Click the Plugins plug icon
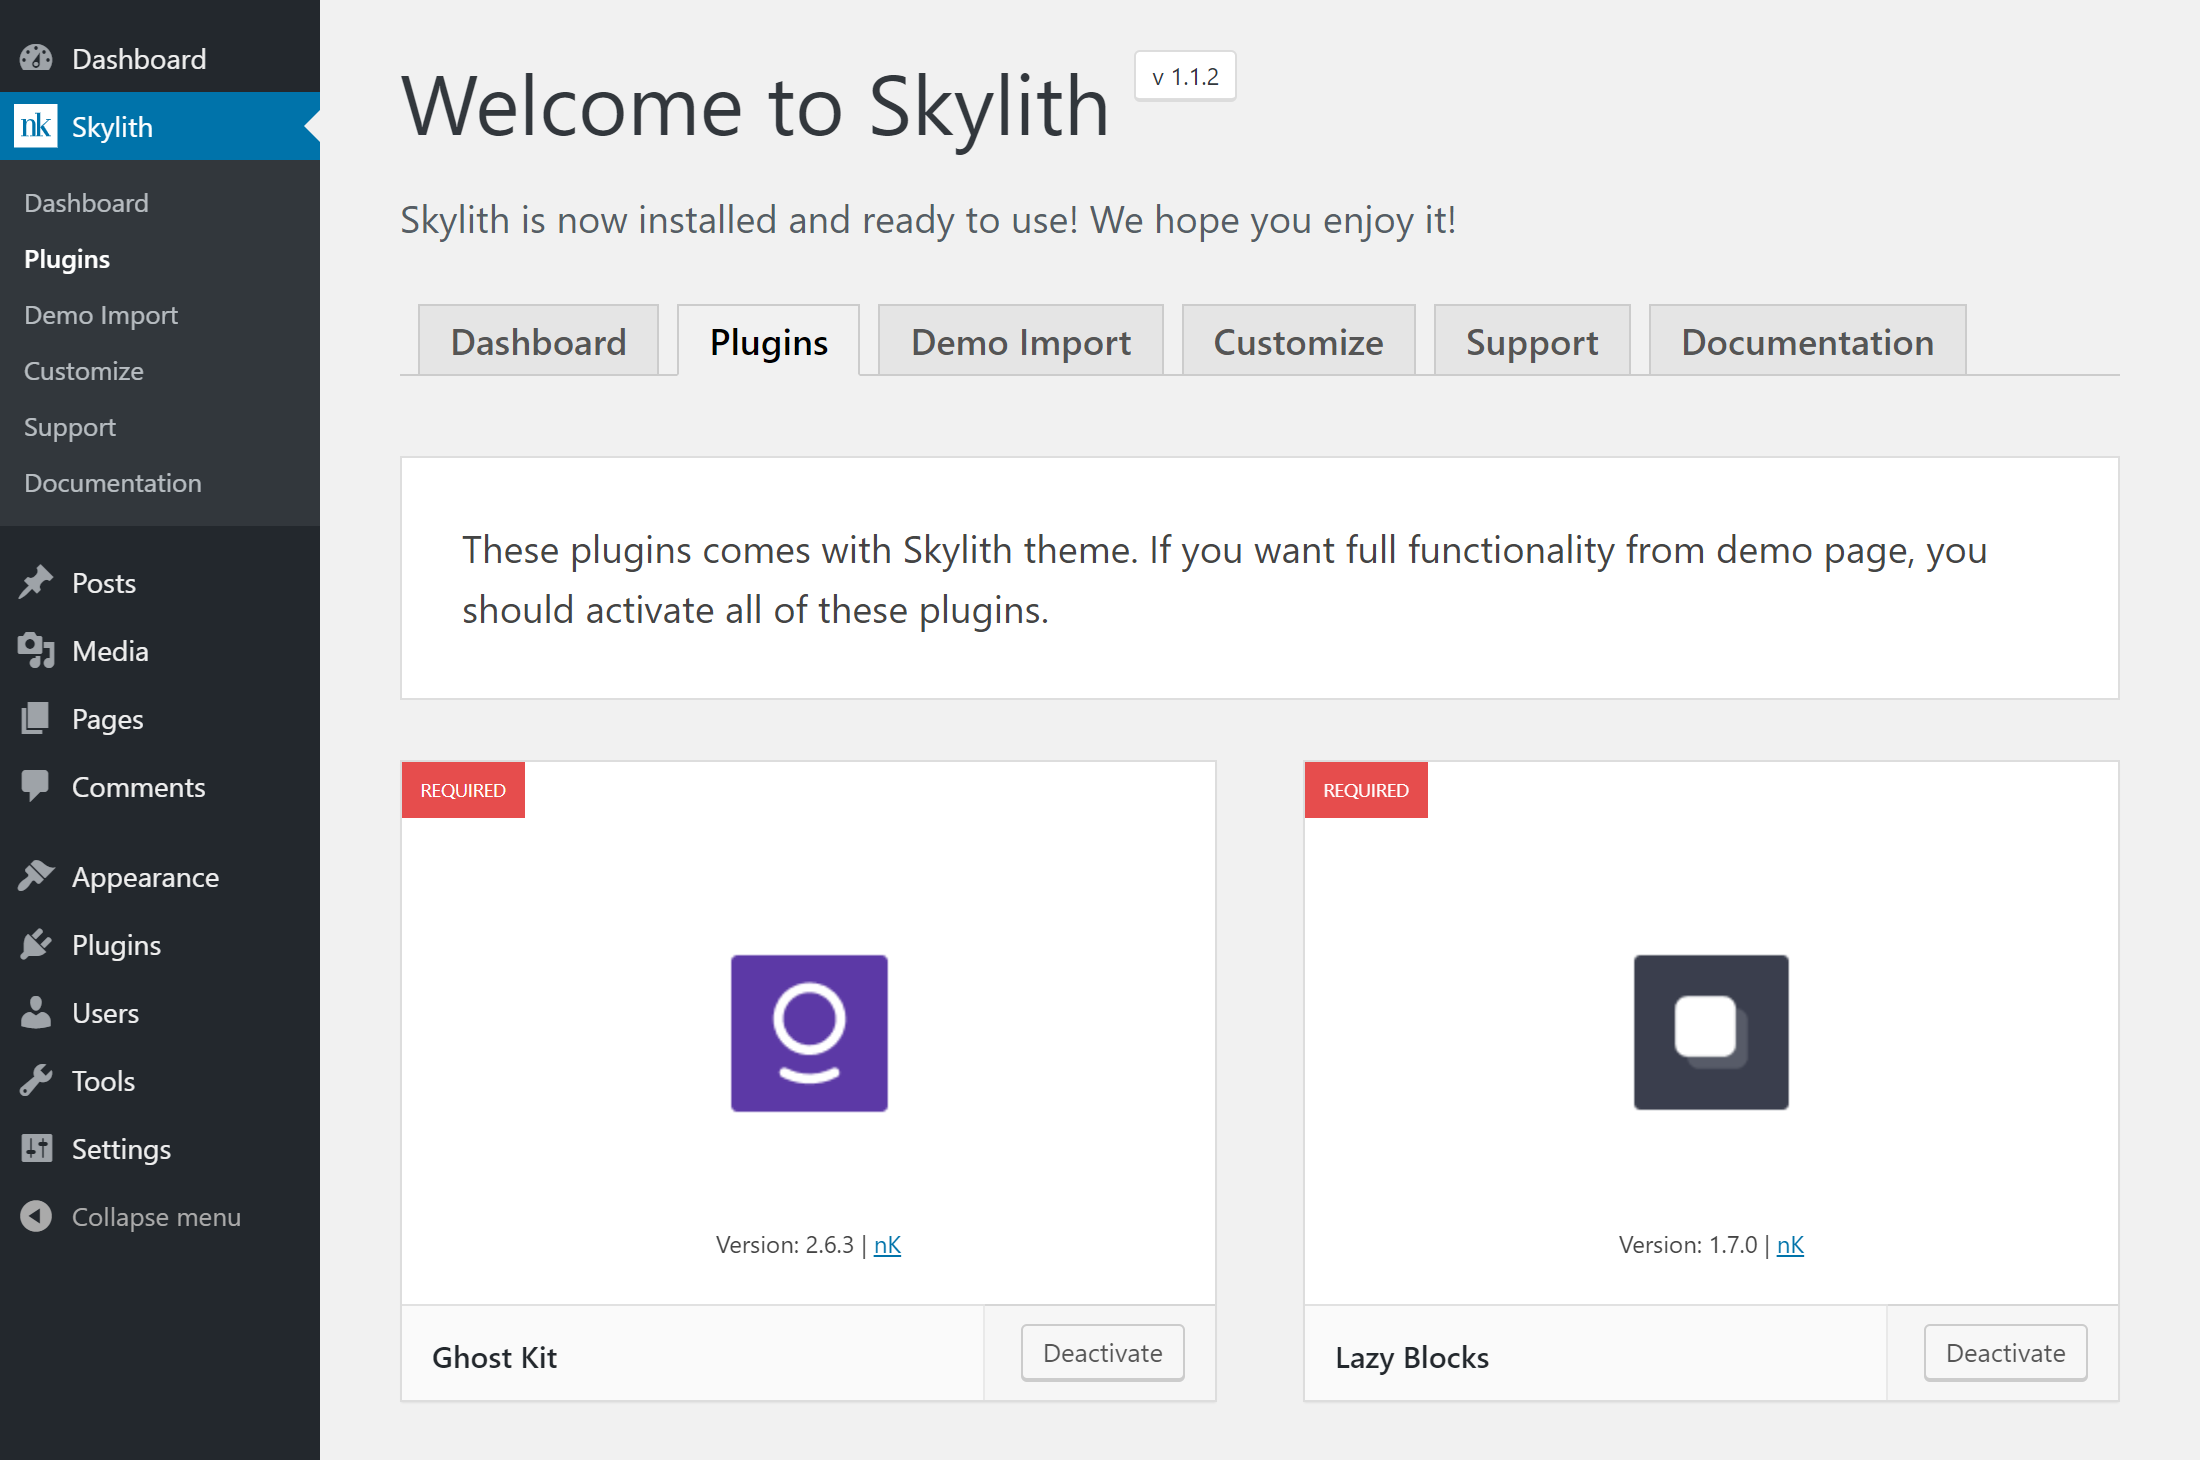Viewport: 2200px width, 1460px height. point(36,944)
